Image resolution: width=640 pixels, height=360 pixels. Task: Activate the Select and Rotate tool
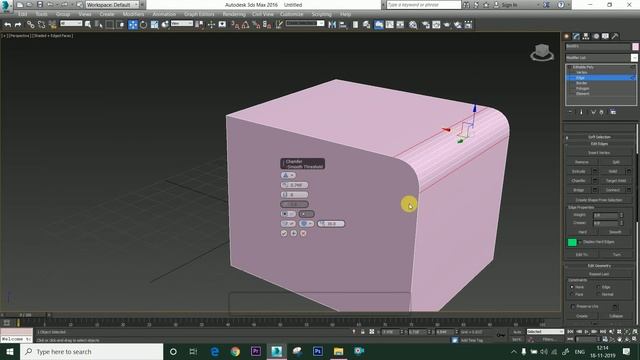click(x=143, y=24)
